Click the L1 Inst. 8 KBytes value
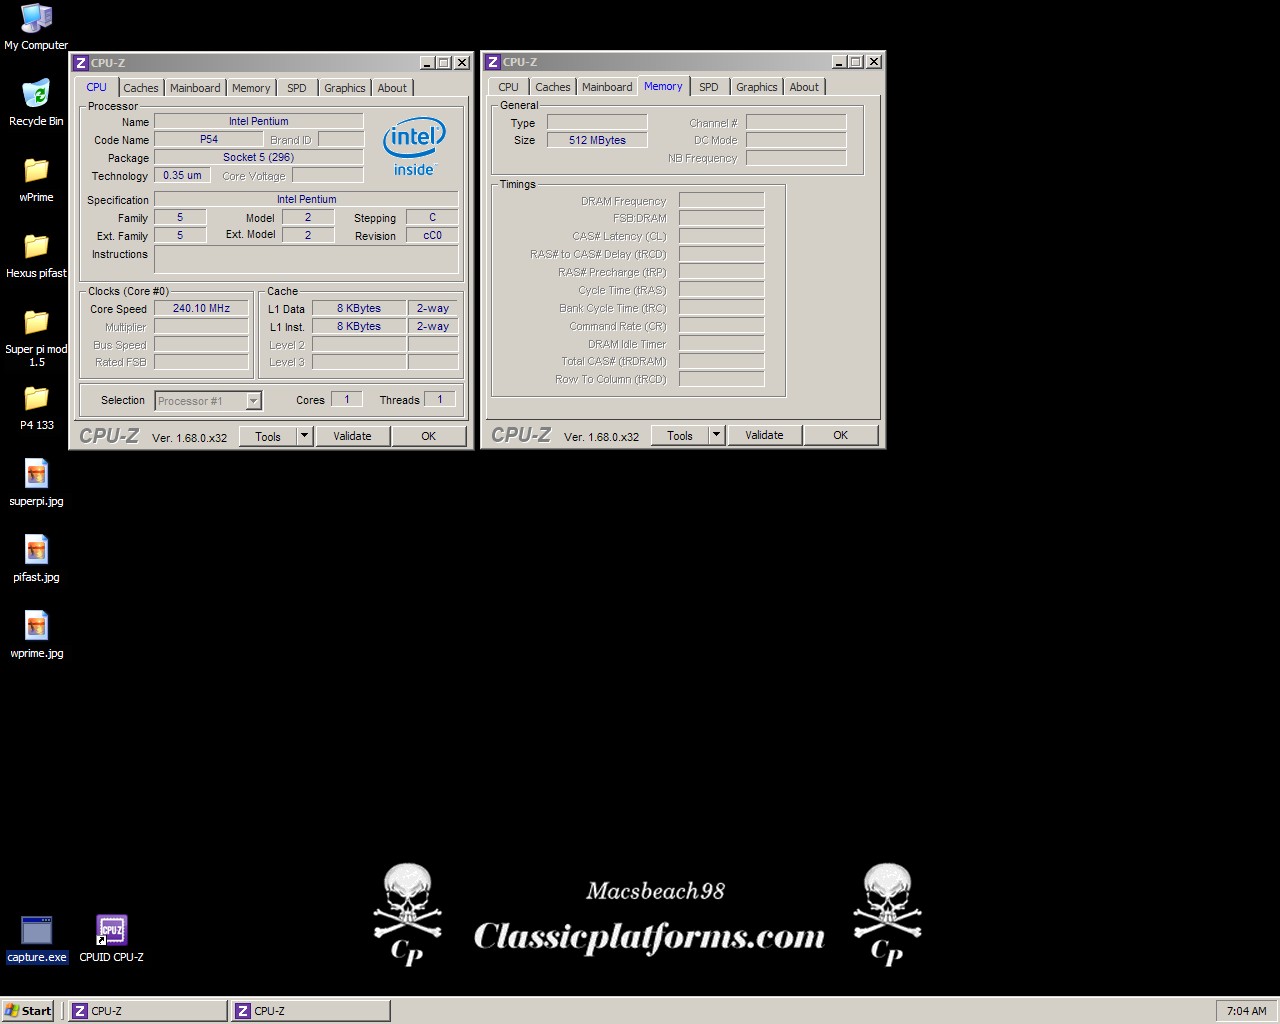1280x1024 pixels. 359,326
